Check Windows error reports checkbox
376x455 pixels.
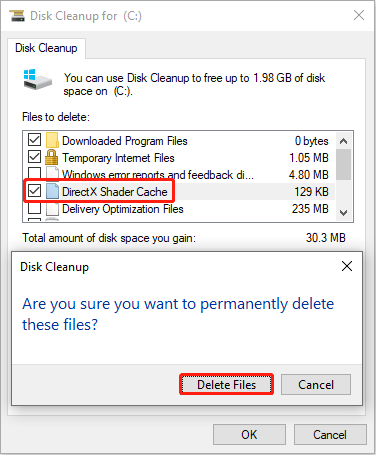click(34, 173)
